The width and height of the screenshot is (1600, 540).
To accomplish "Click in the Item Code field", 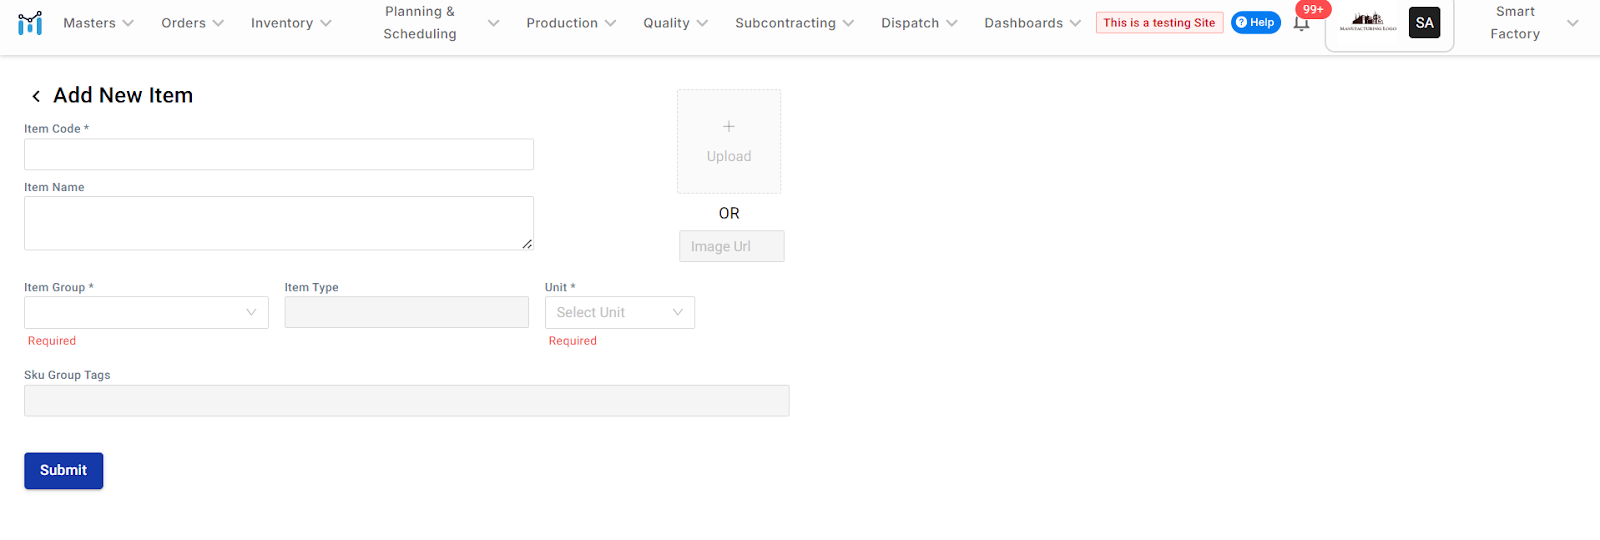I will click(x=278, y=155).
